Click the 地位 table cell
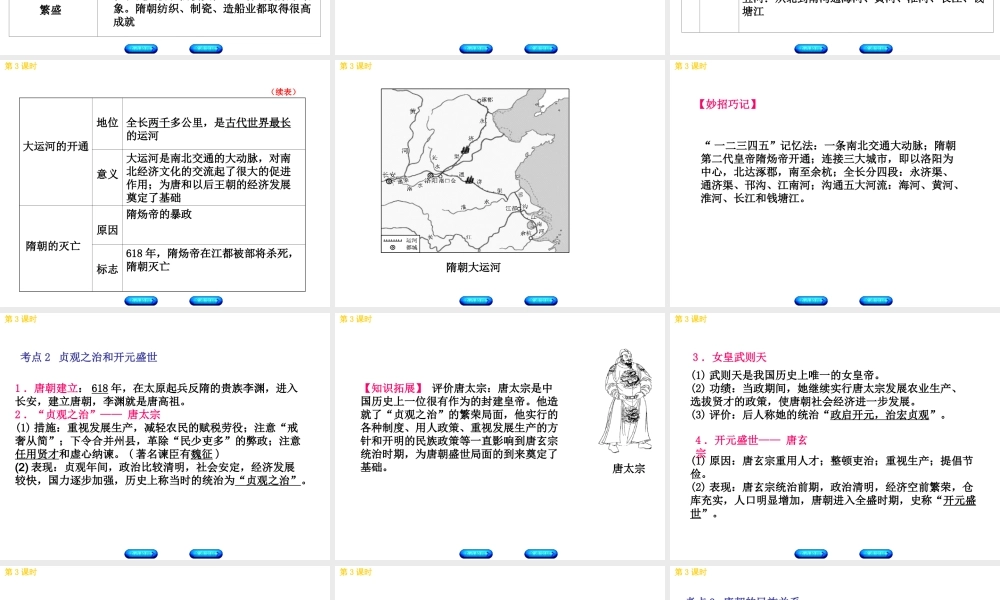The image size is (1000, 600). [x=107, y=122]
